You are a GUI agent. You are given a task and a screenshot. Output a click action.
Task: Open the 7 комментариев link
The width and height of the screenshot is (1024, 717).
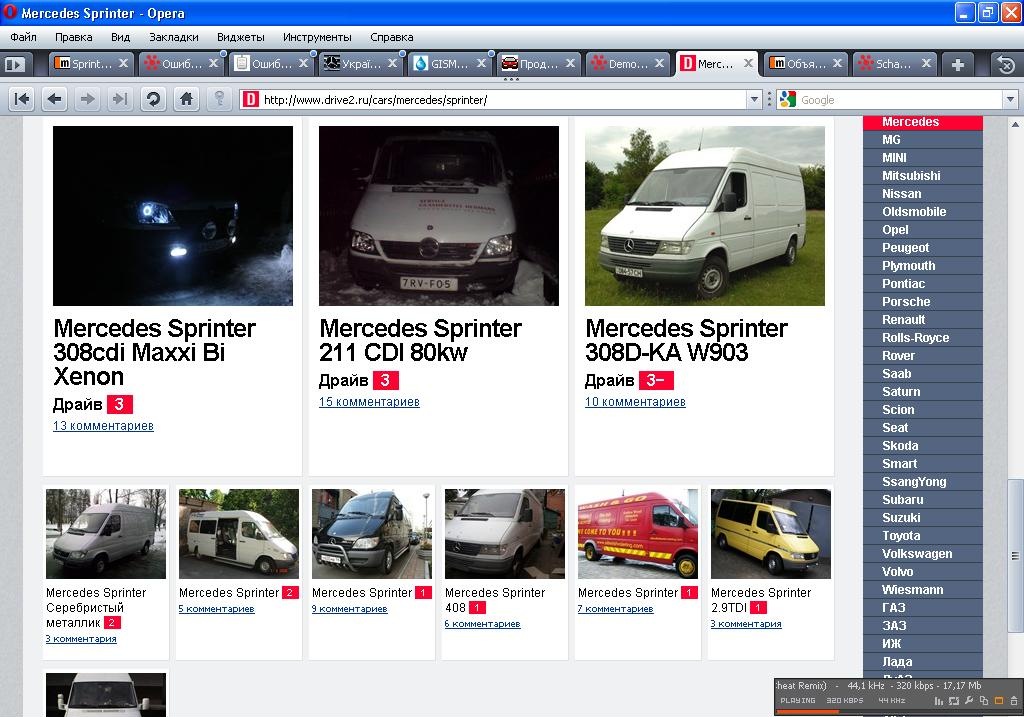click(x=616, y=609)
